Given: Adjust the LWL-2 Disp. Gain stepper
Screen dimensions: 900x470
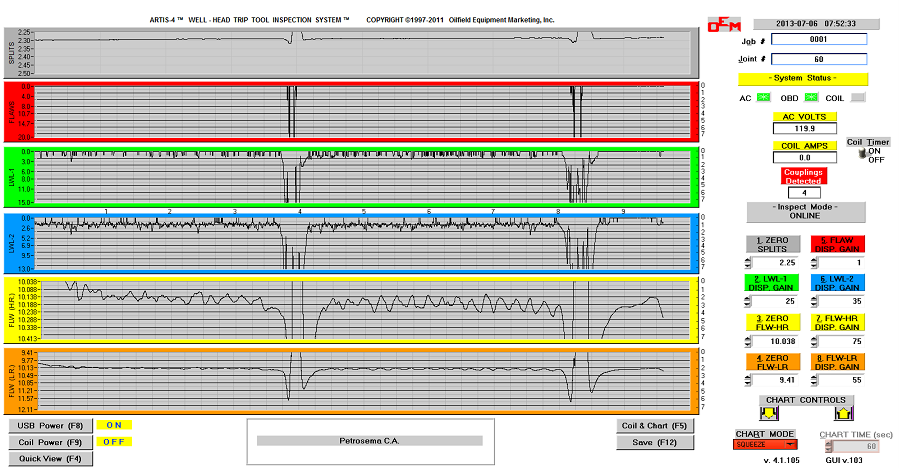Looking at the screenshot, I should coord(814,301).
